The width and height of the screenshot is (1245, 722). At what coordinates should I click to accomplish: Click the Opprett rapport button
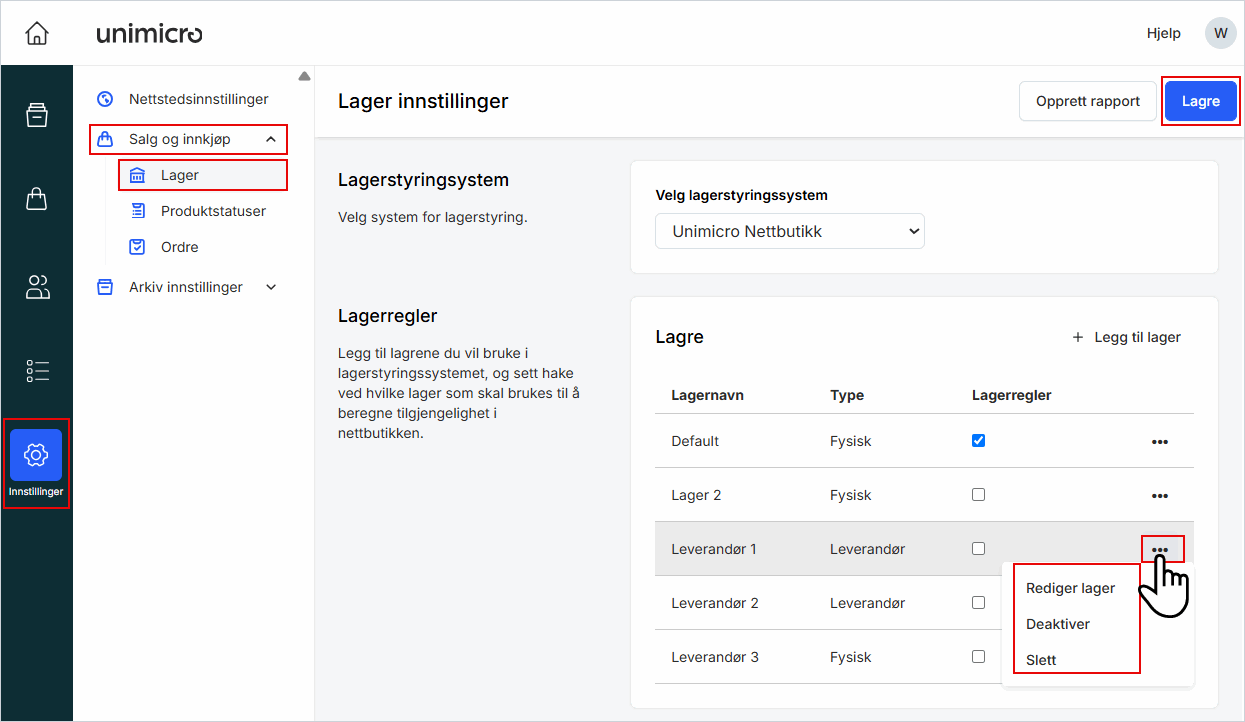(x=1087, y=101)
